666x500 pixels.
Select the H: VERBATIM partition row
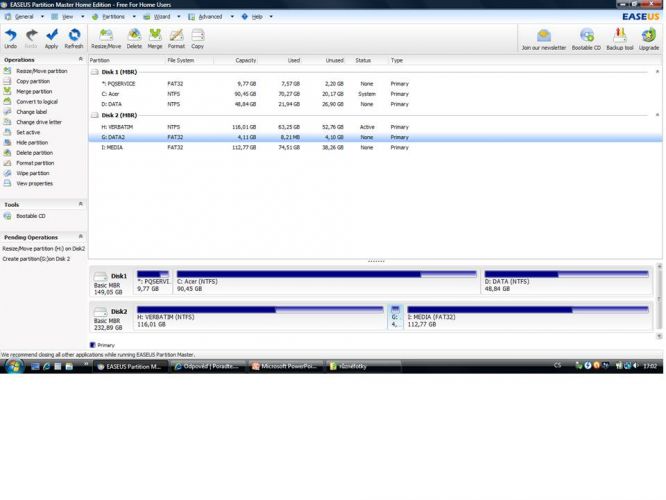(375, 127)
